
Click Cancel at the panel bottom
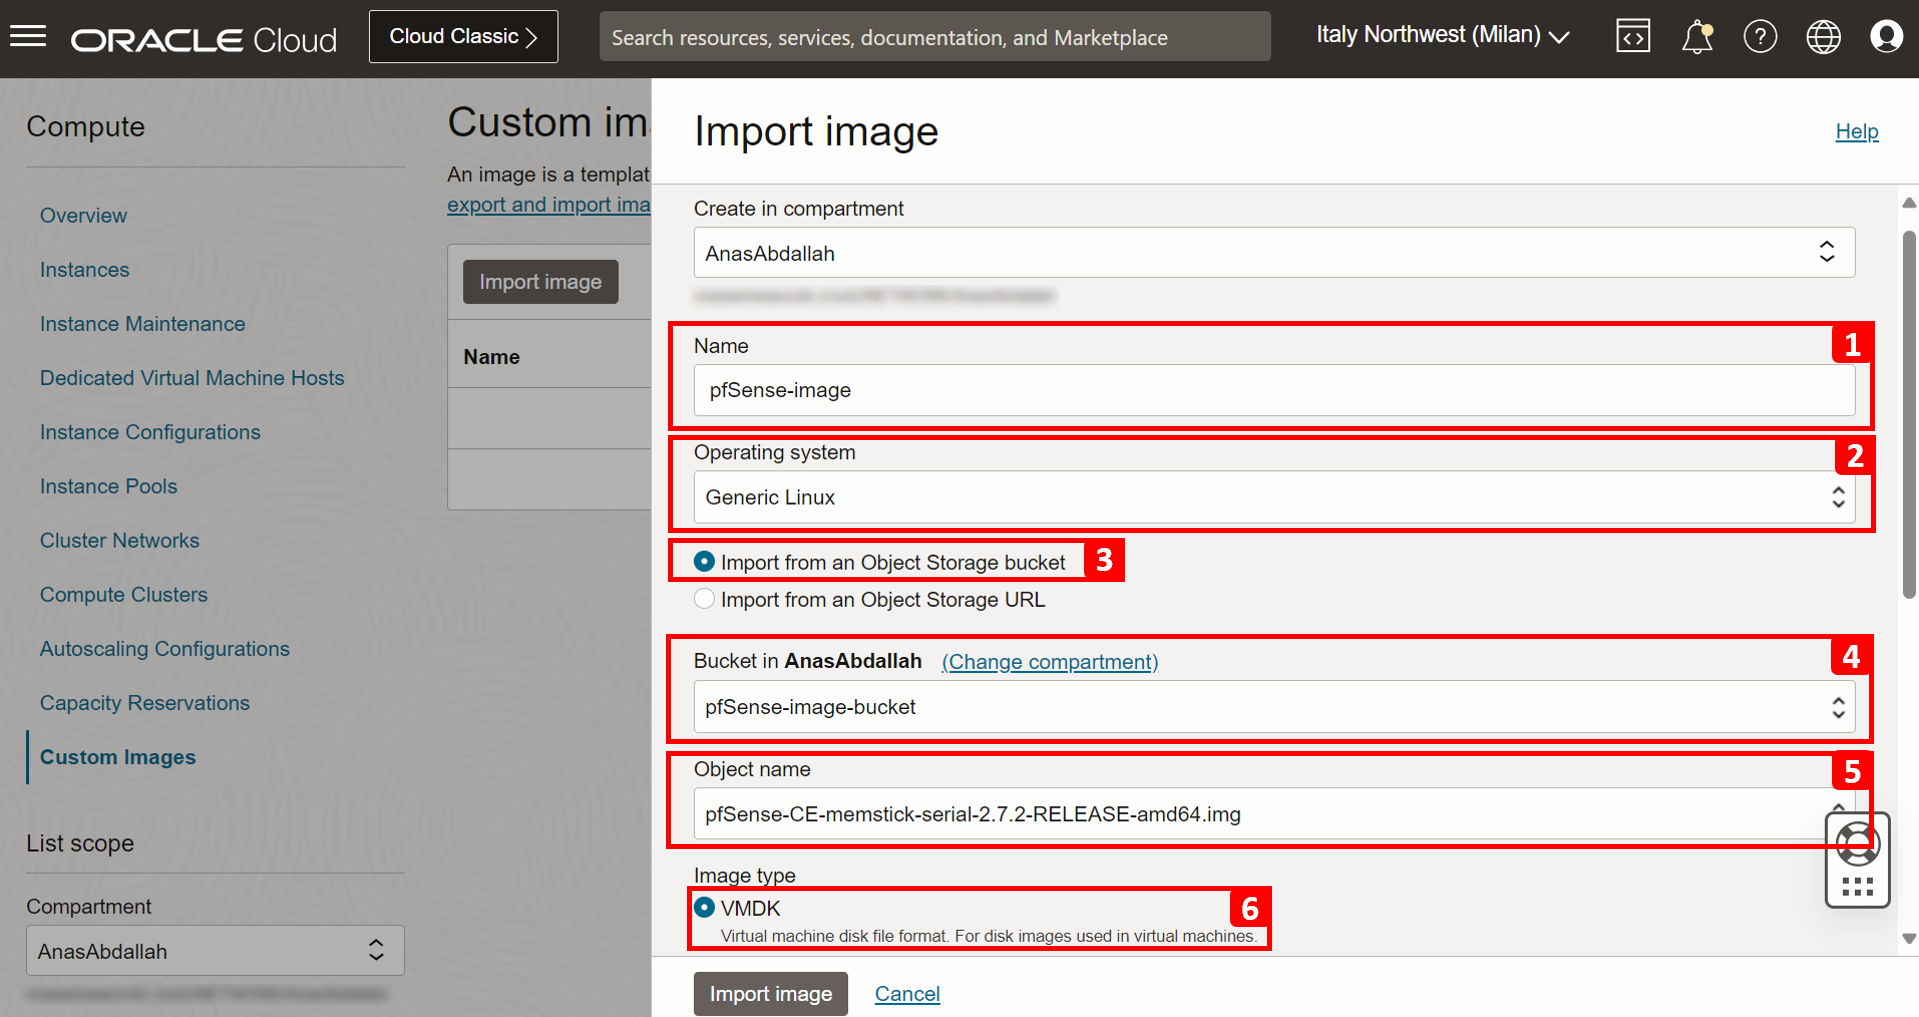(907, 994)
